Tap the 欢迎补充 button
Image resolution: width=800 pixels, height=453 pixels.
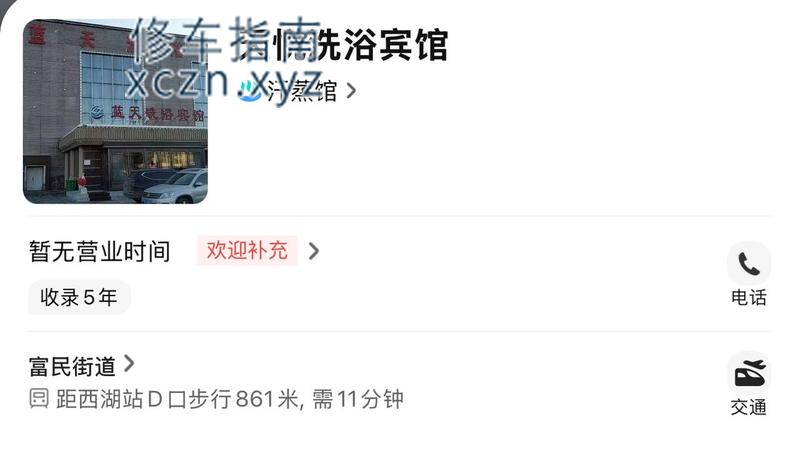(x=247, y=250)
